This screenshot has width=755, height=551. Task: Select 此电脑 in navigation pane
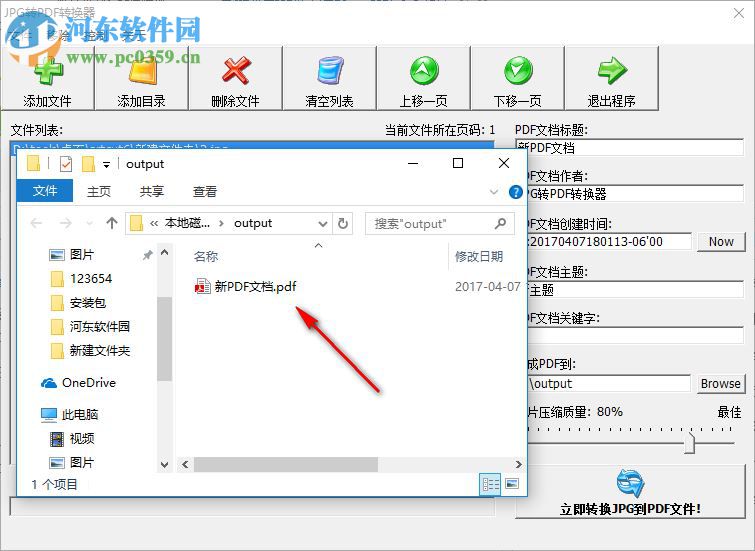pos(70,414)
